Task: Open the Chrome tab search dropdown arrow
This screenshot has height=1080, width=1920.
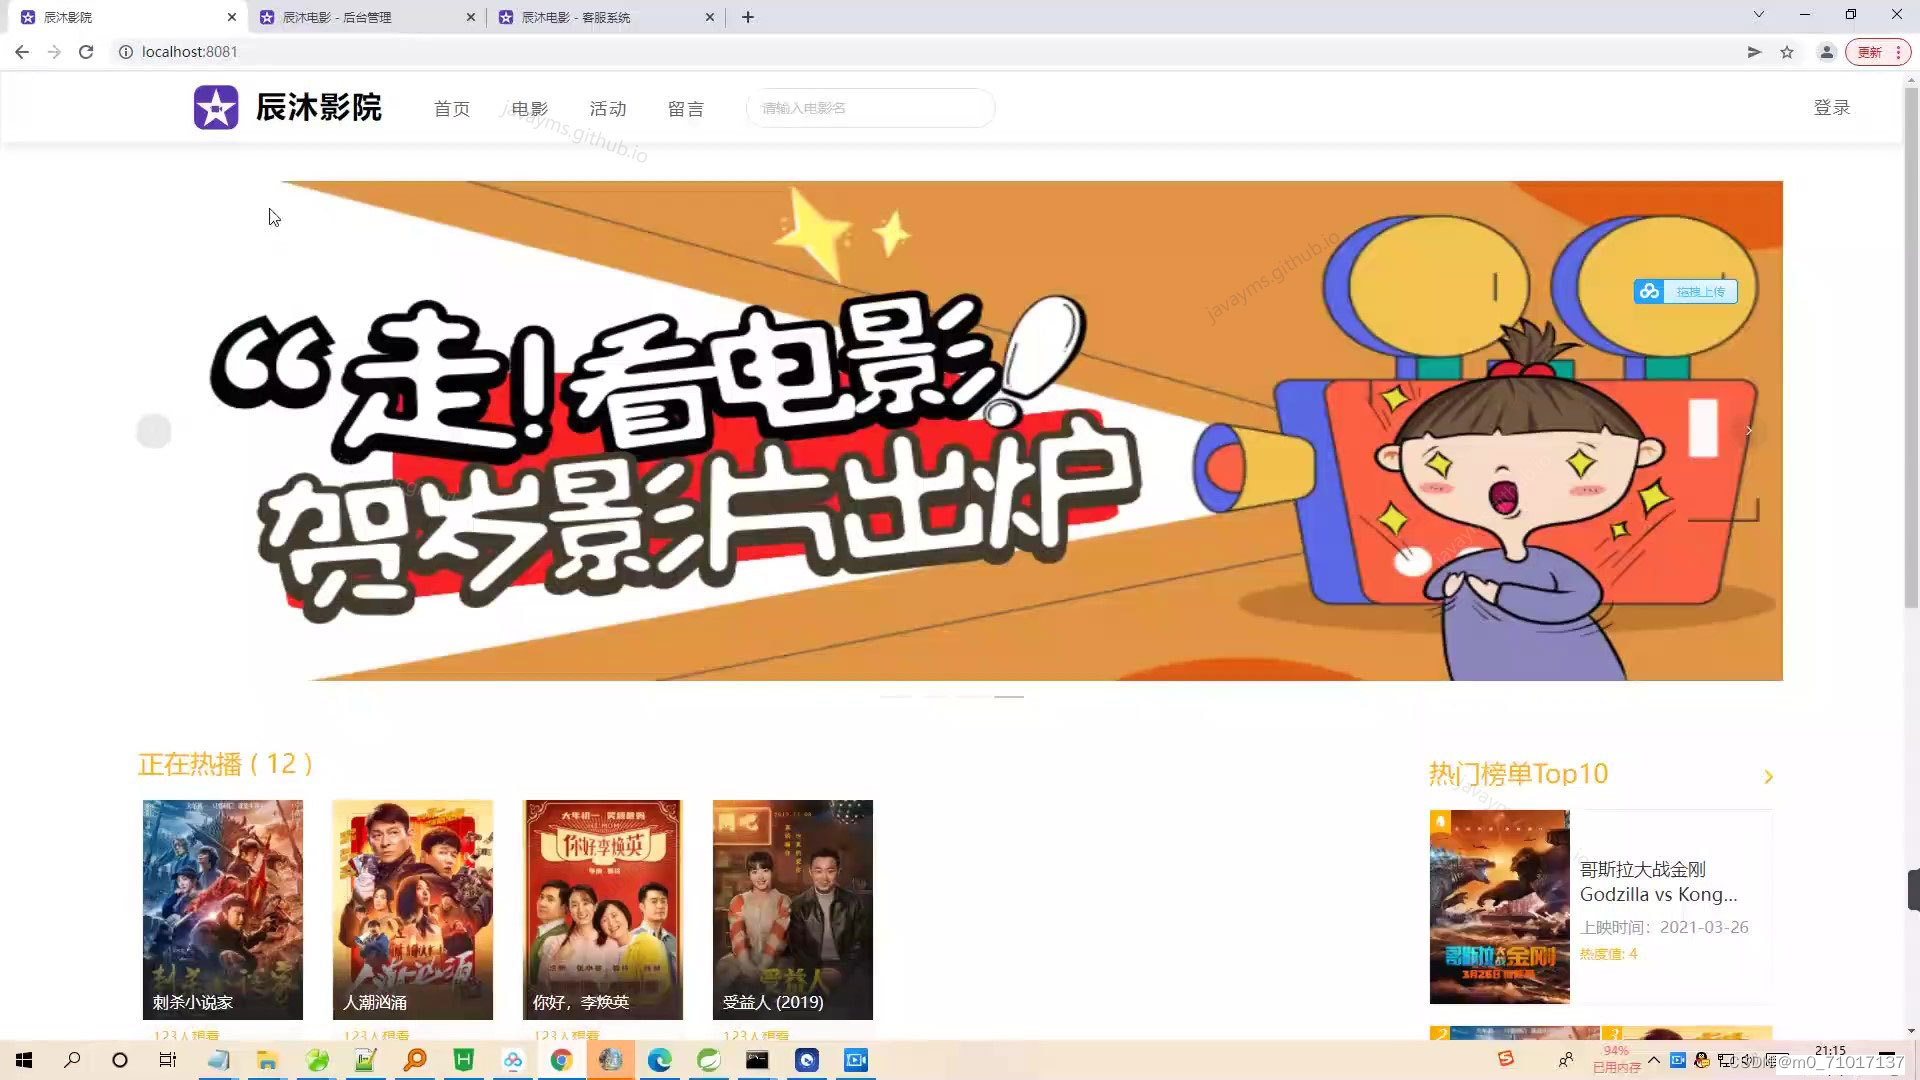Action: 1759,15
